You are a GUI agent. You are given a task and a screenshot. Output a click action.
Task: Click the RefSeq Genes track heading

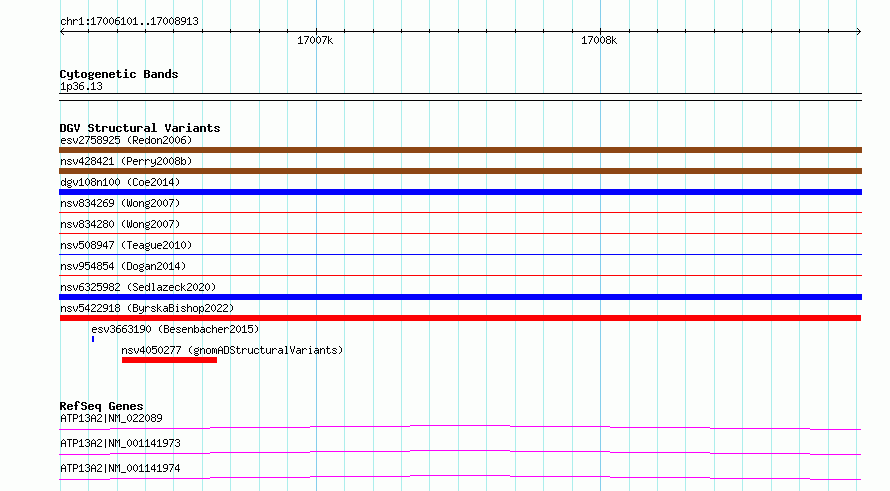pyautogui.click(x=101, y=406)
